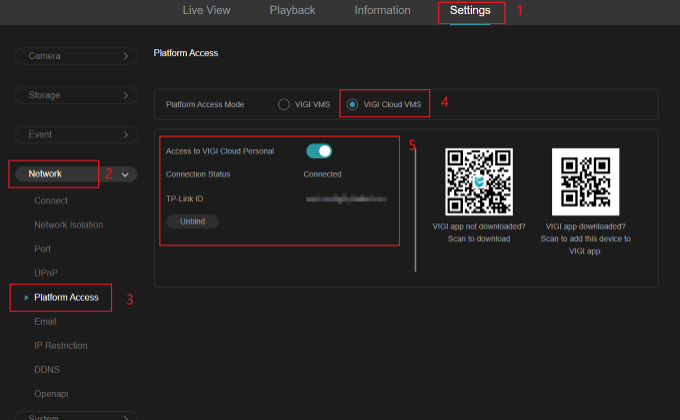Screen dimensions: 680x420
Task: Select the Settings tab
Action: [x=469, y=11]
